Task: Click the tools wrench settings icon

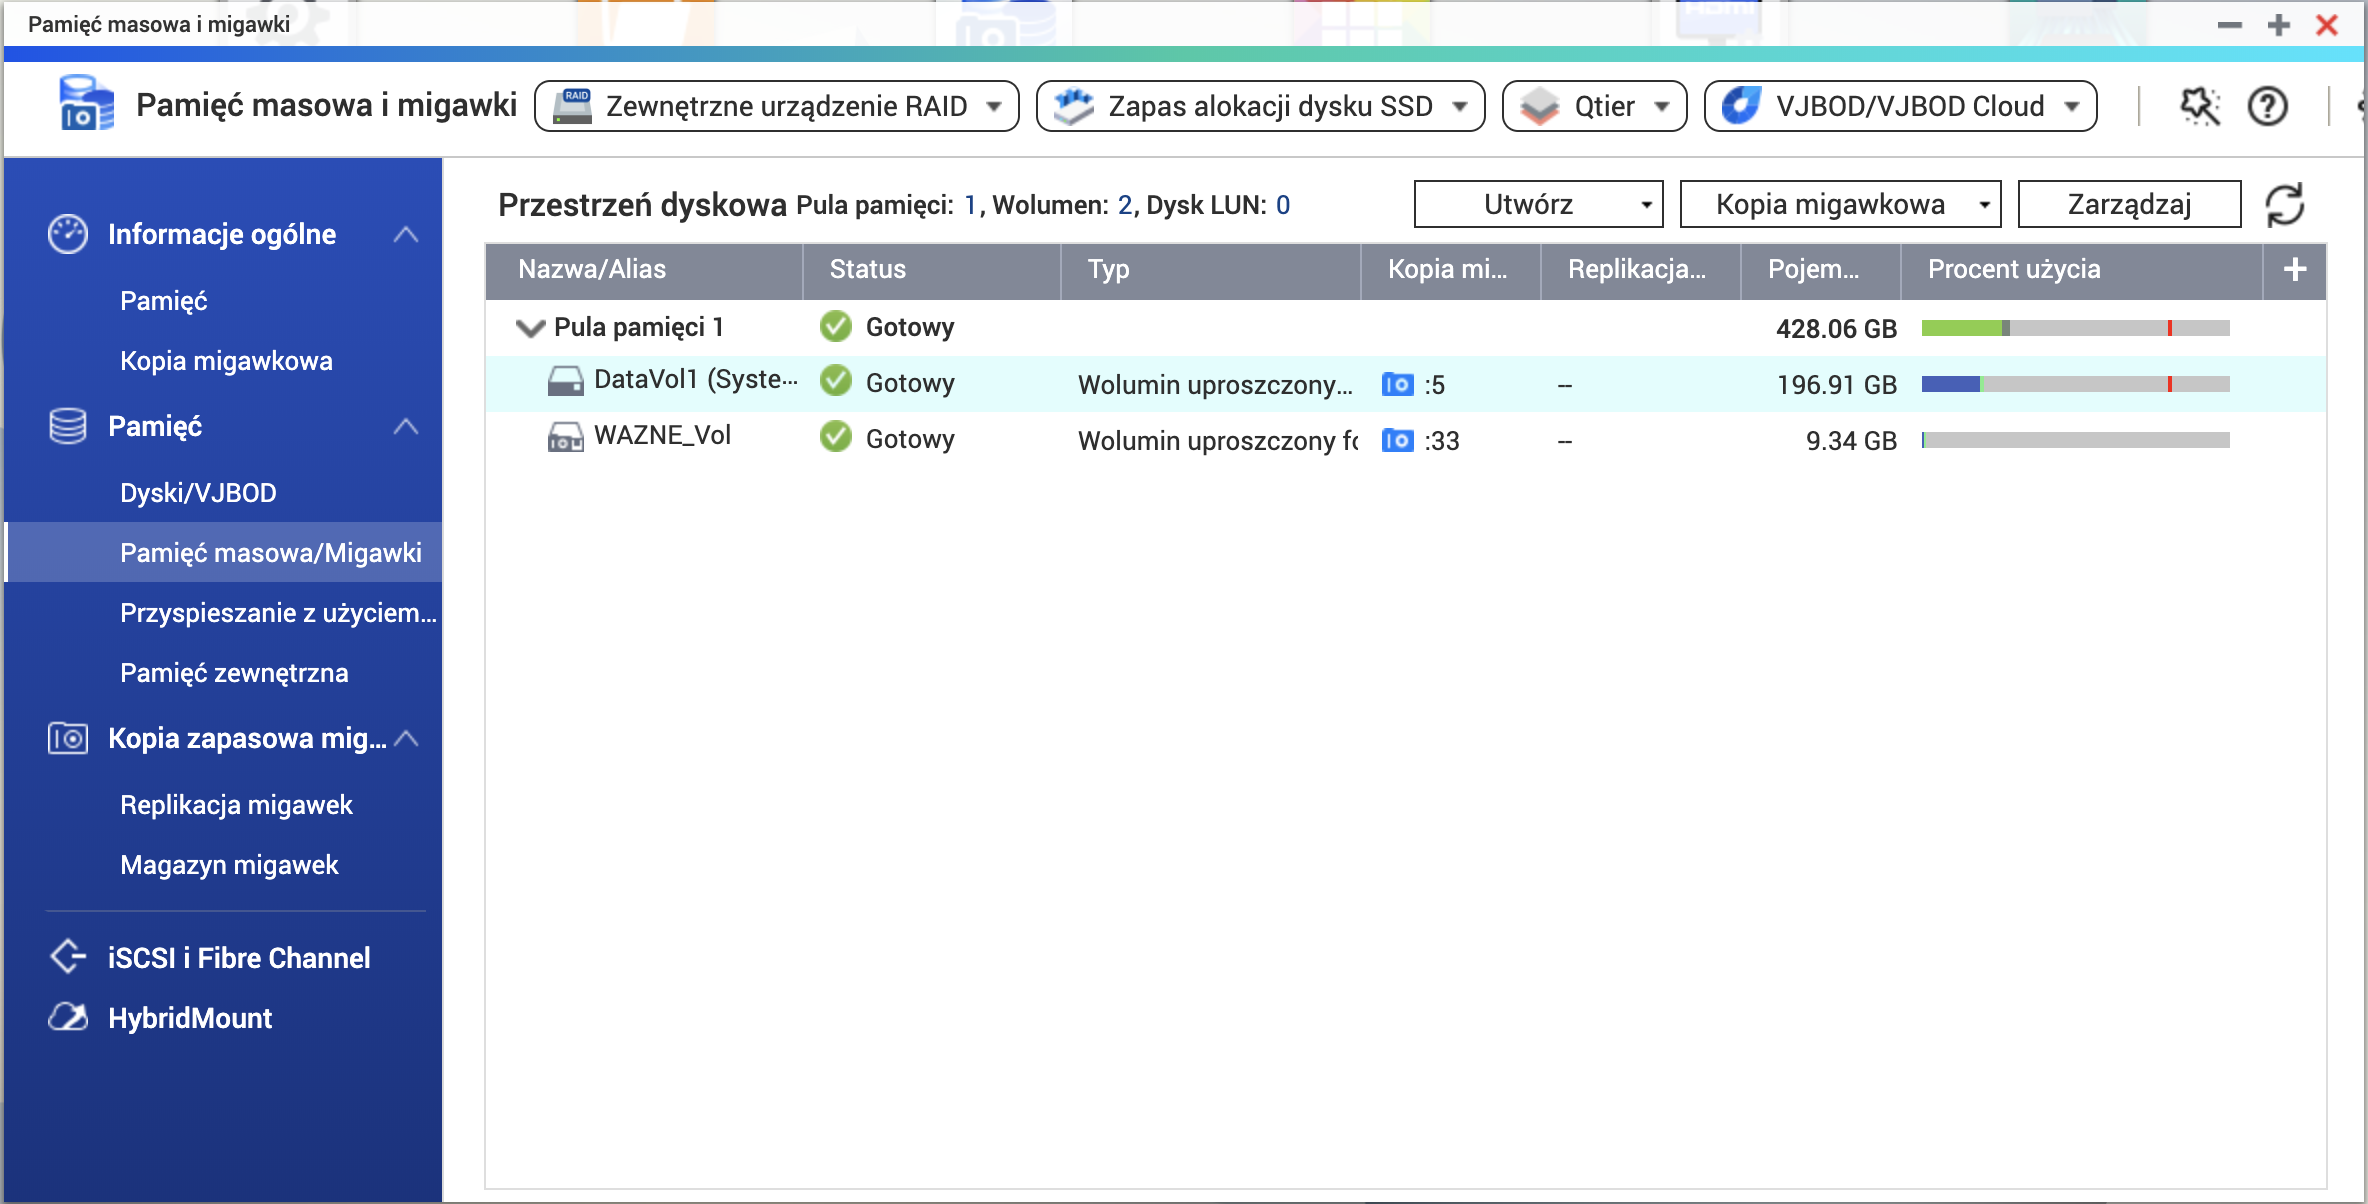Action: [x=2199, y=106]
